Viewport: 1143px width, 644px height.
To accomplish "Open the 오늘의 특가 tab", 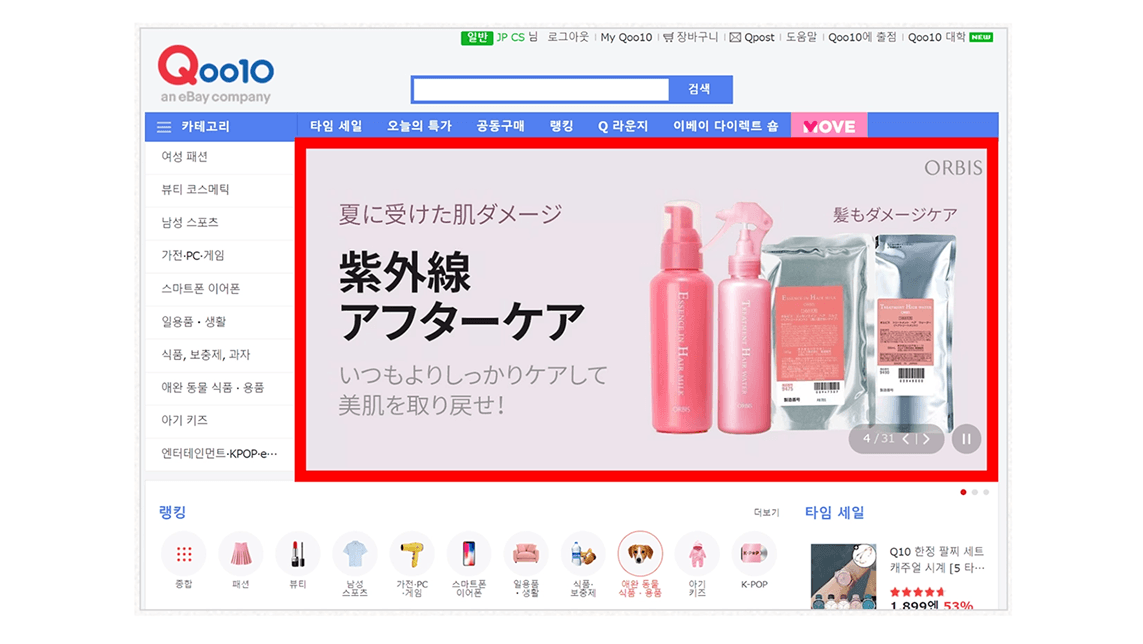I will click(x=419, y=126).
